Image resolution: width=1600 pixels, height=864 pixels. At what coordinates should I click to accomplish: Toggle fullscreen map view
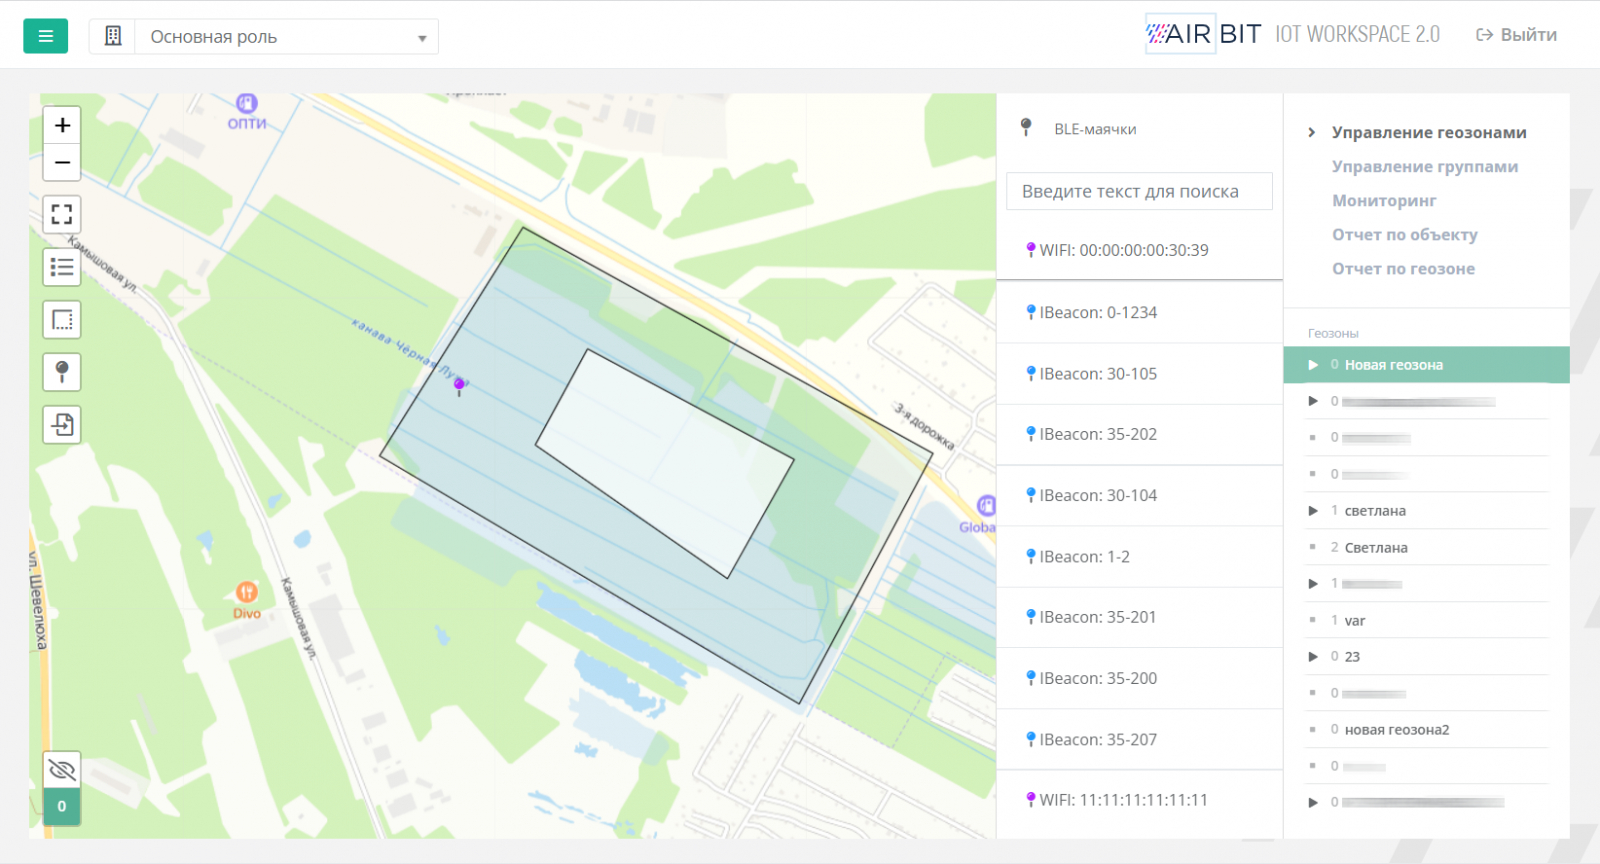tap(62, 215)
